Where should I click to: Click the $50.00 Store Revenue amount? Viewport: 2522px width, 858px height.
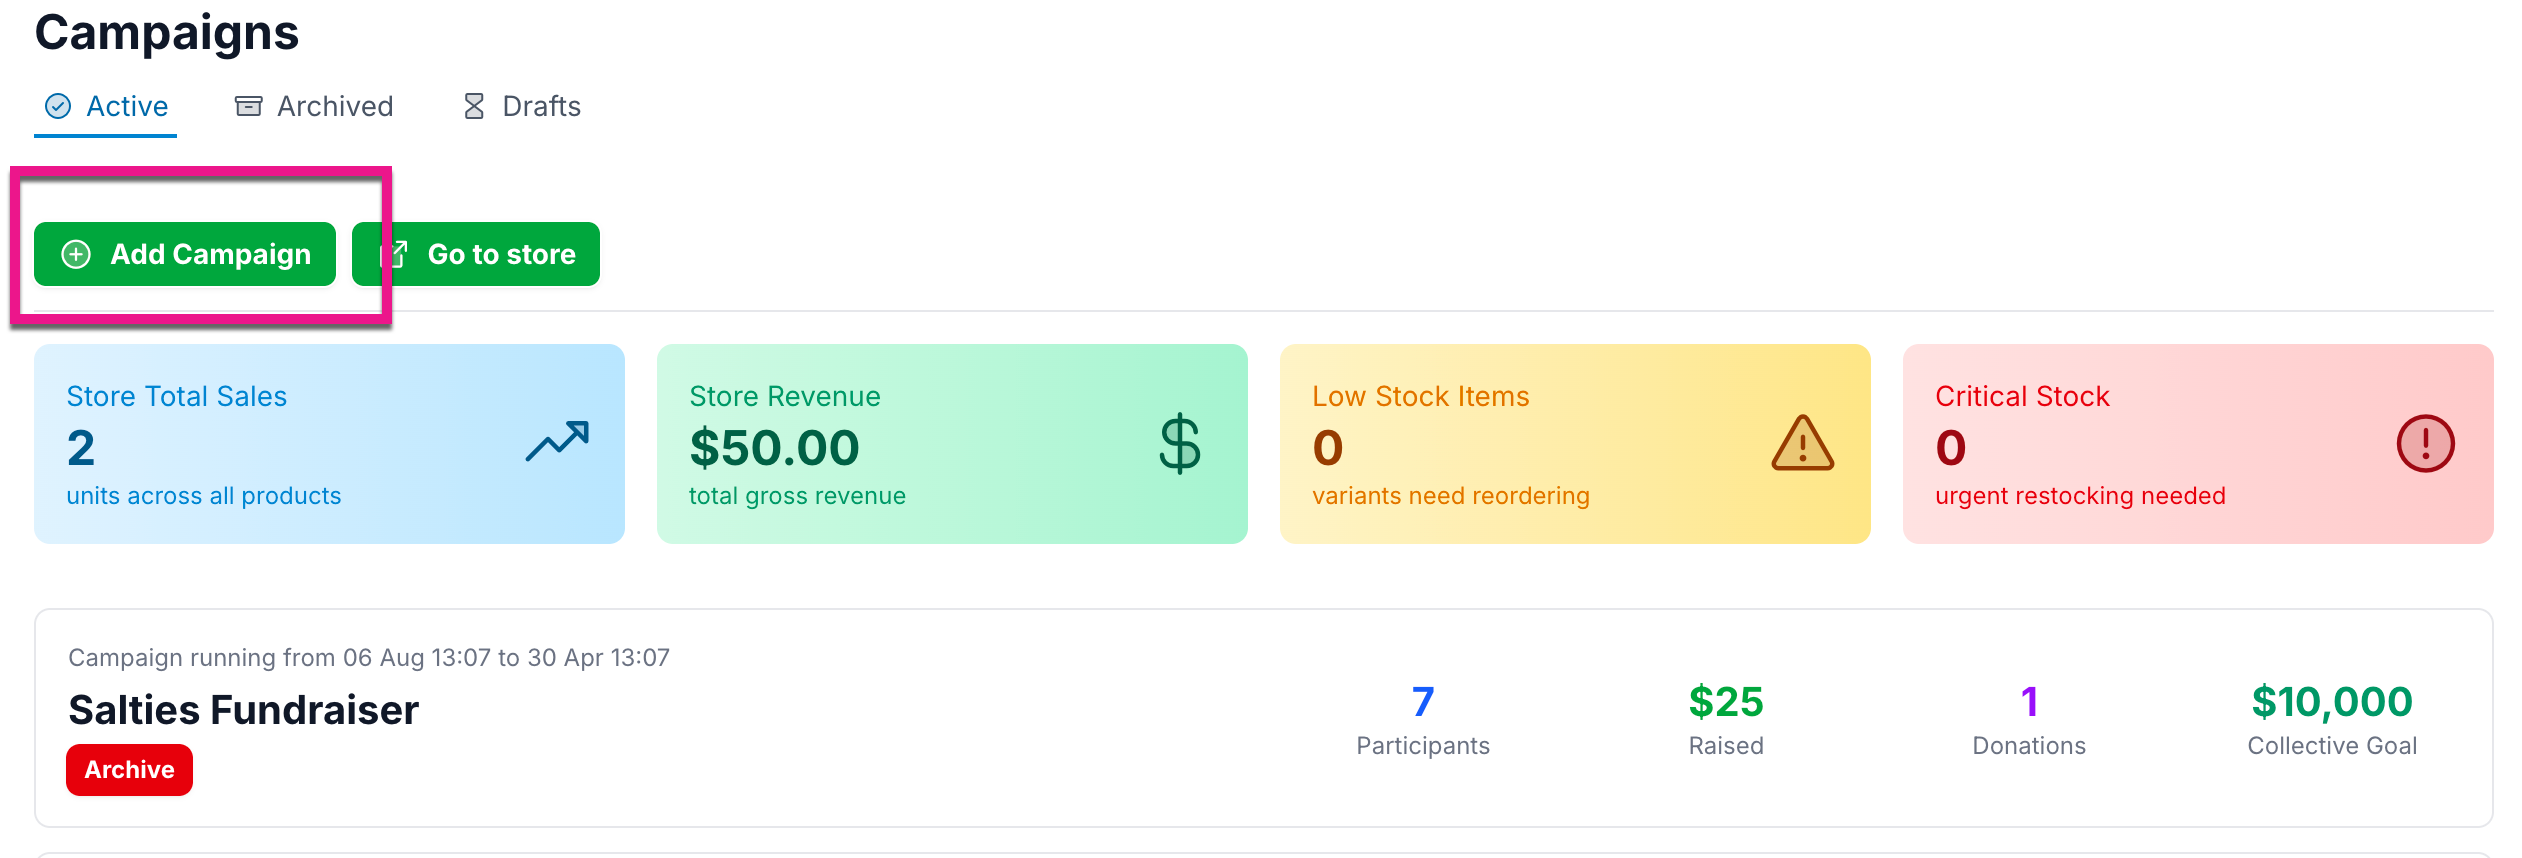pos(774,447)
